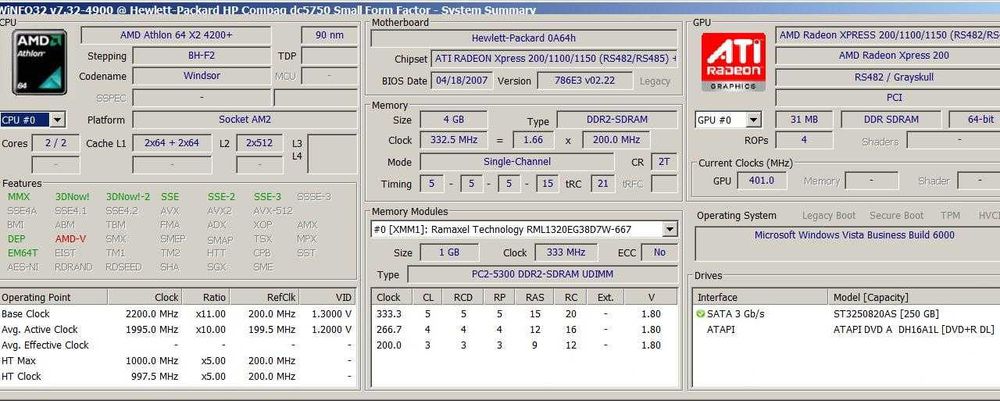Select the HT Clock row
1000x401 pixels.
pyautogui.click(x=177, y=376)
